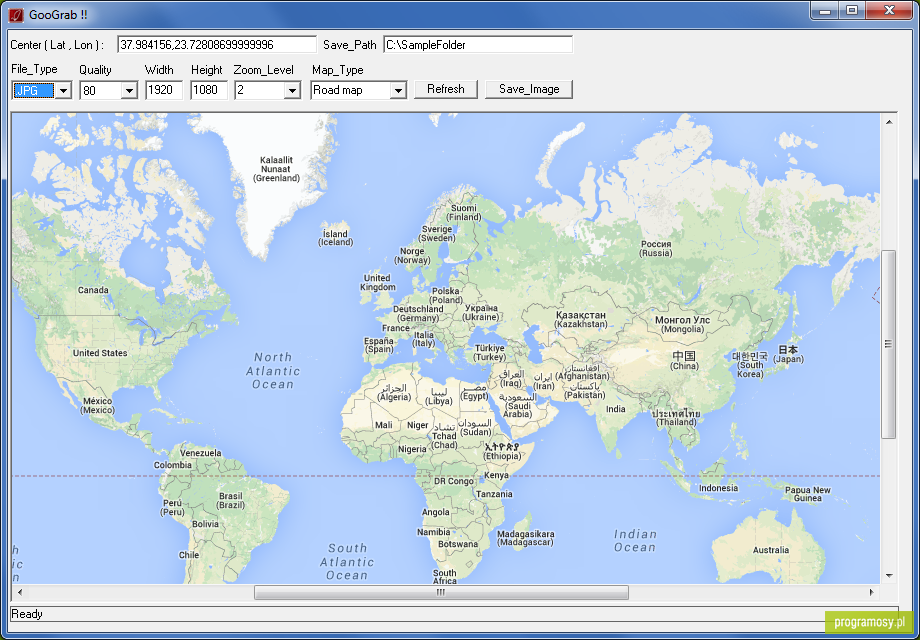The height and width of the screenshot is (640, 920).
Task: Click the Suomi (Finland) label on map
Action: coord(464,212)
